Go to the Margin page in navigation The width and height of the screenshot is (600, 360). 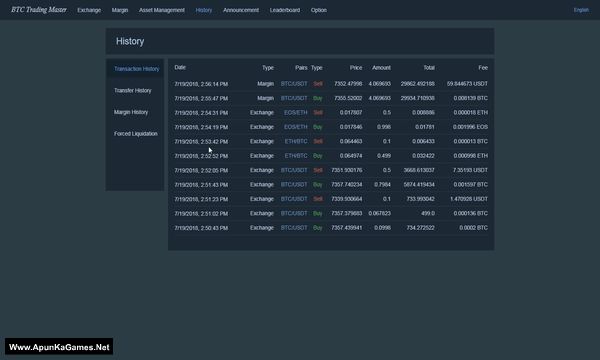pyautogui.click(x=120, y=10)
